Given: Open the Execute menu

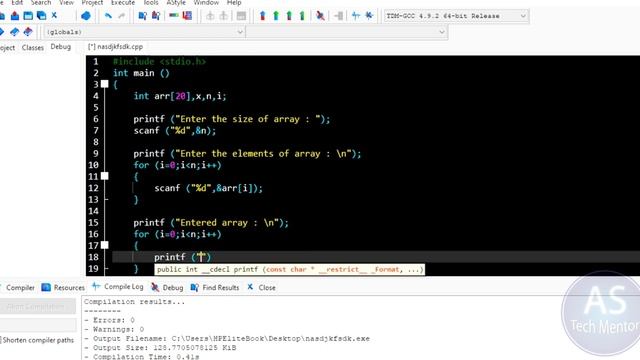Looking at the screenshot, I should coord(123,3).
